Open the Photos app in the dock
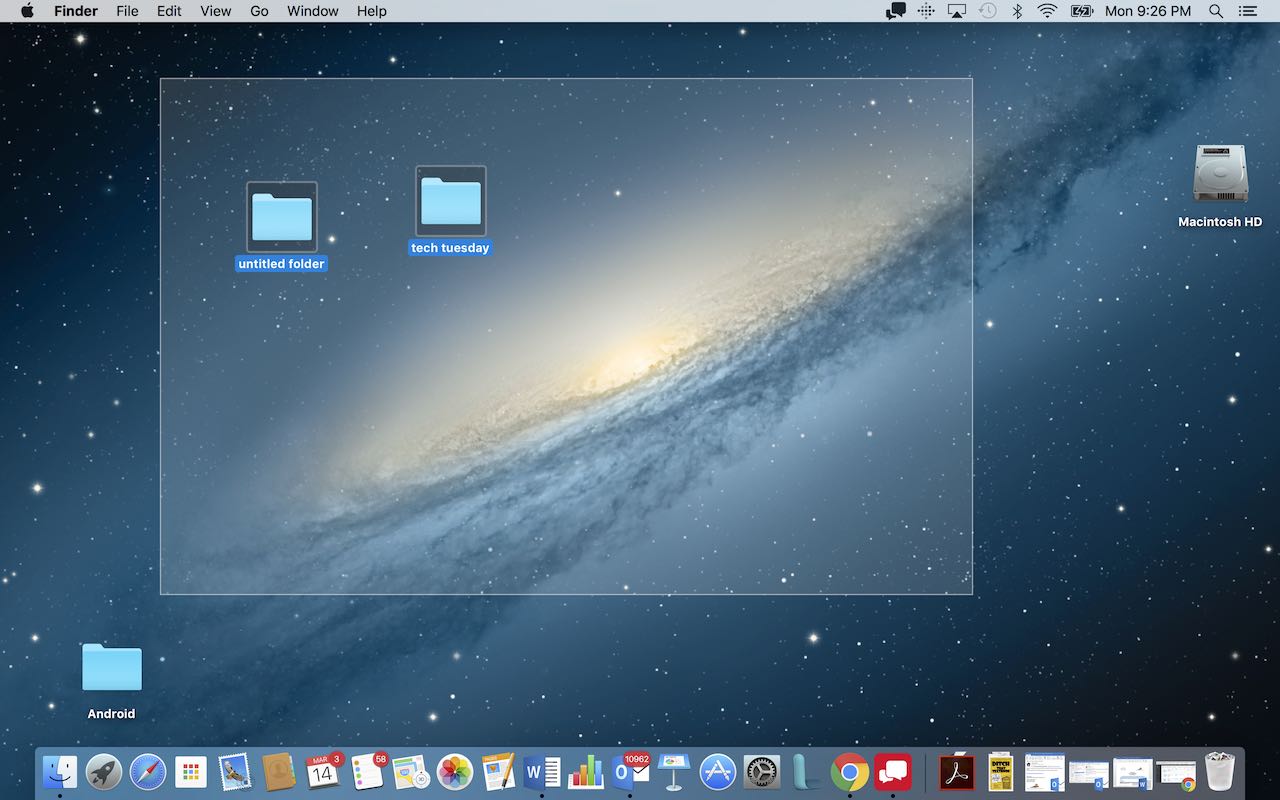This screenshot has width=1280, height=800. [x=455, y=772]
